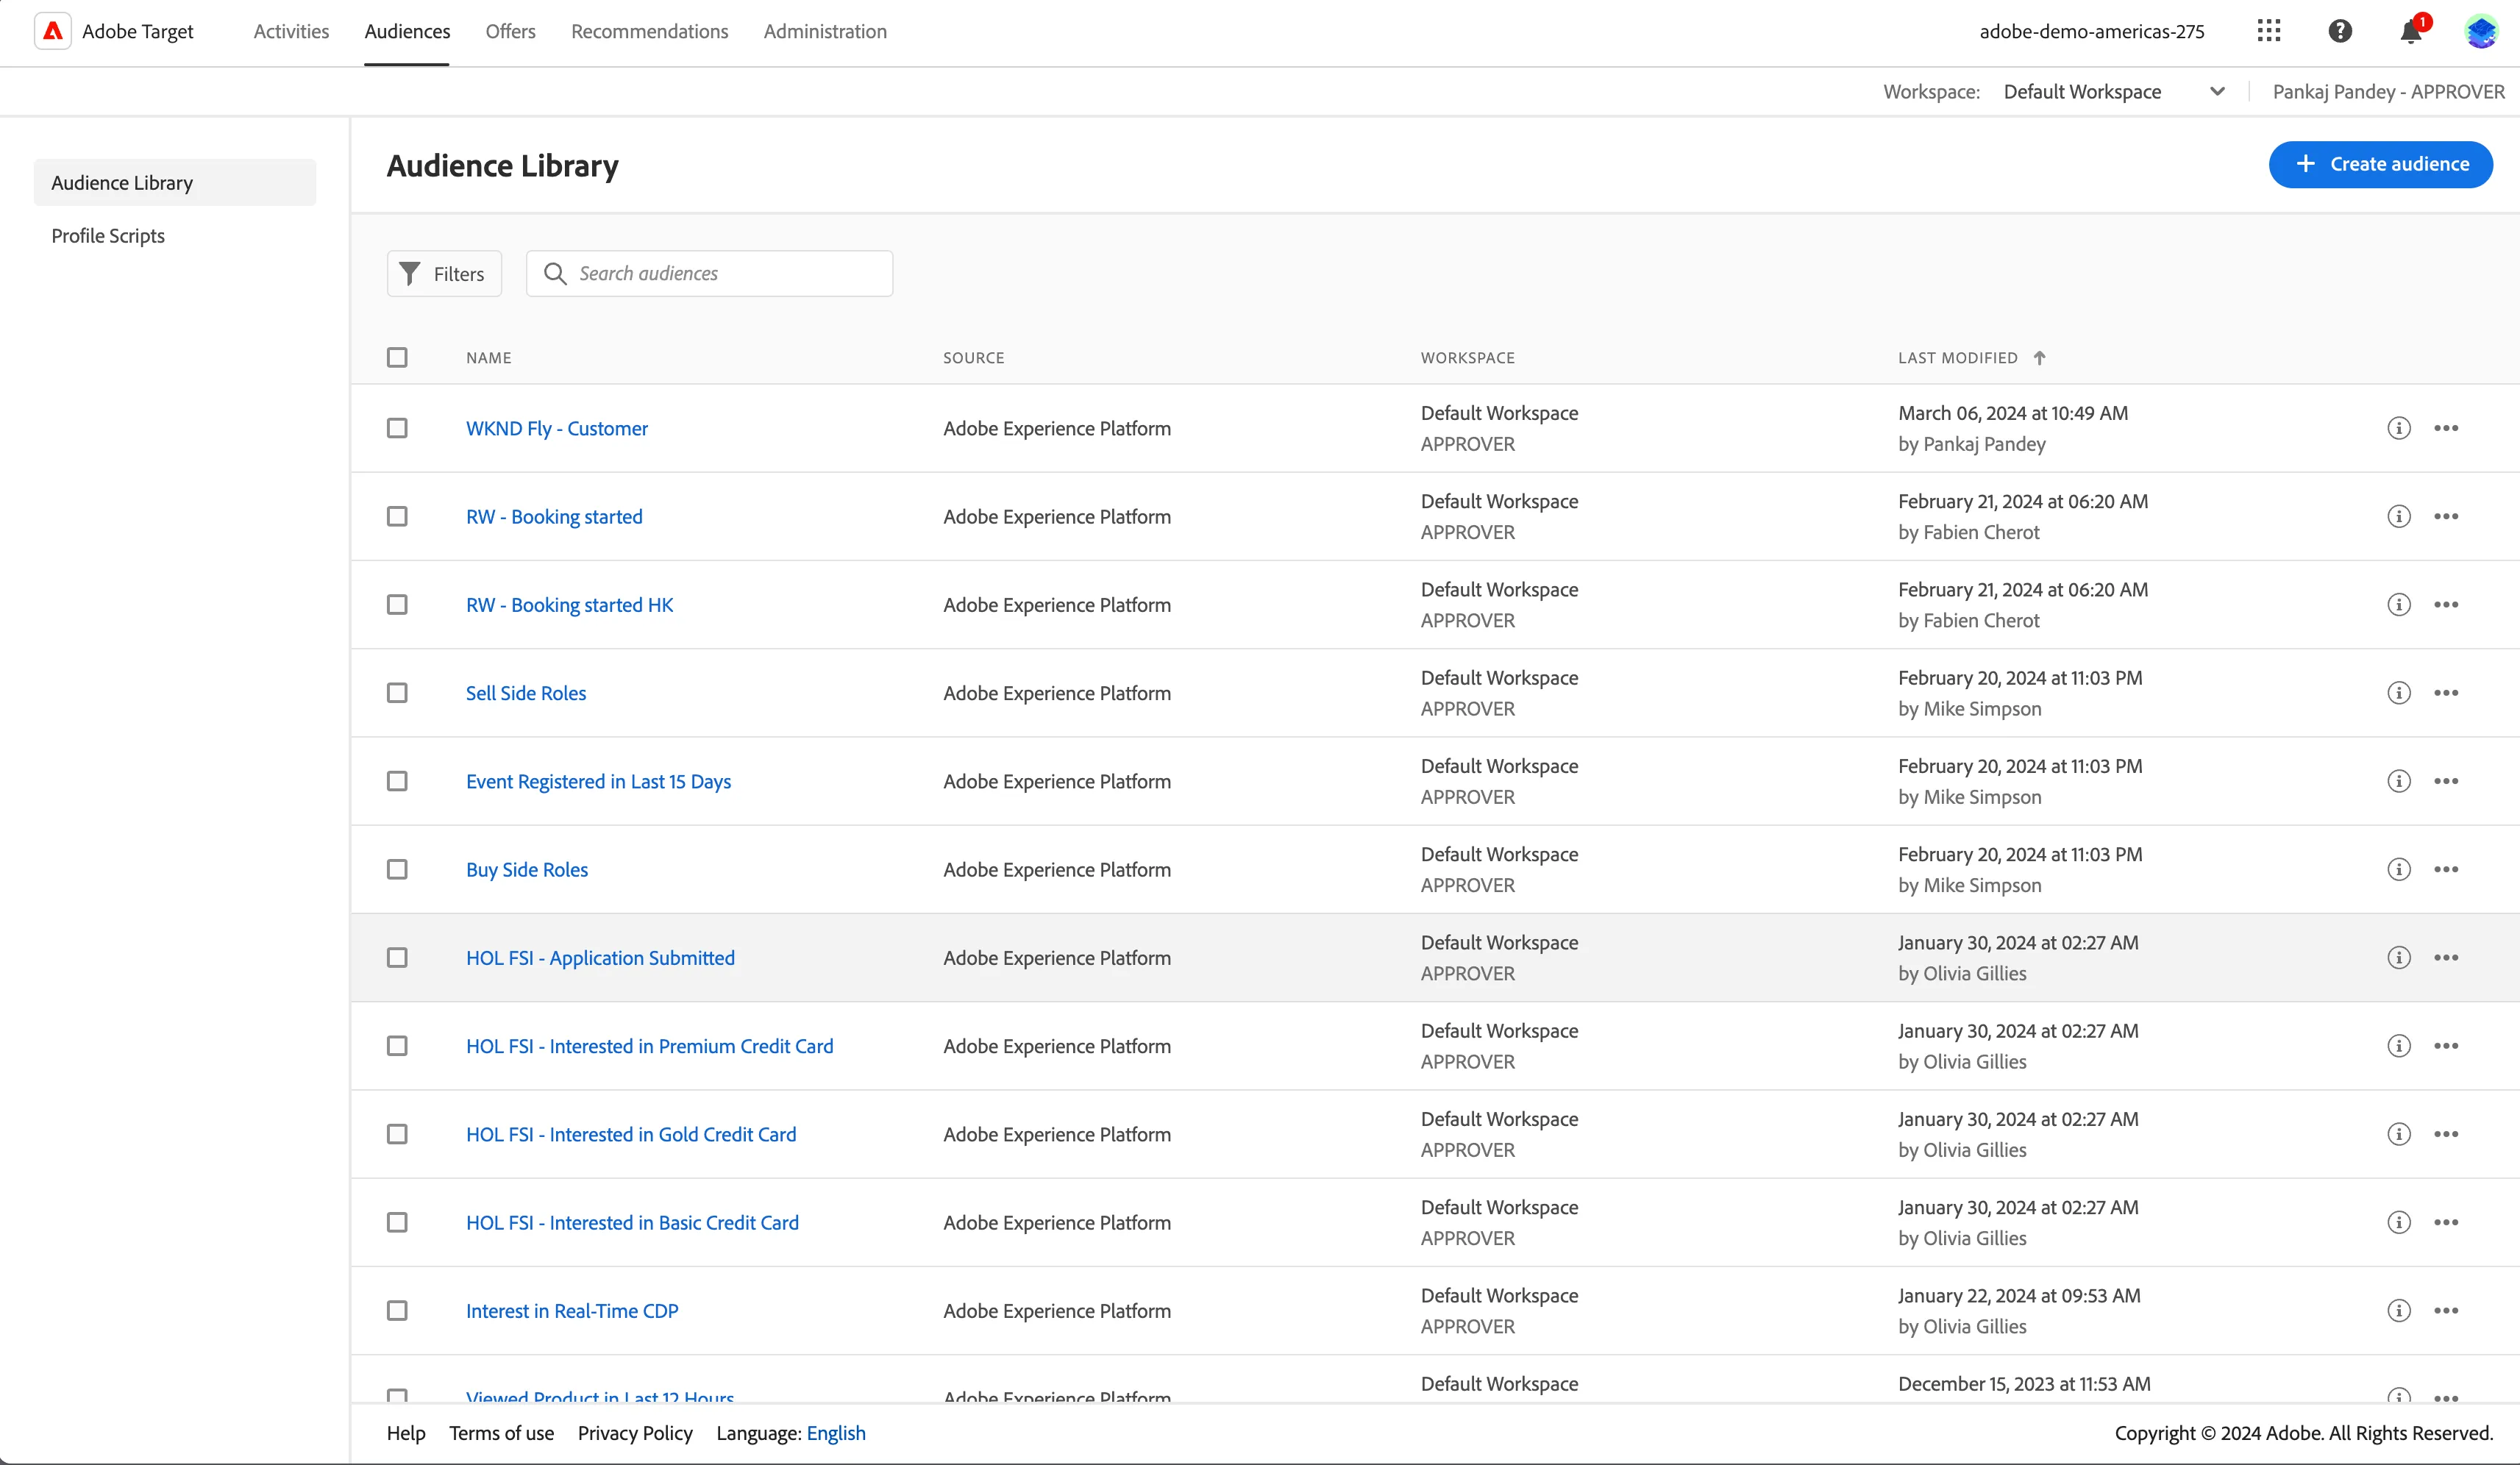
Task: Open more actions for WKND Fly - Customer
Action: pyautogui.click(x=2446, y=428)
